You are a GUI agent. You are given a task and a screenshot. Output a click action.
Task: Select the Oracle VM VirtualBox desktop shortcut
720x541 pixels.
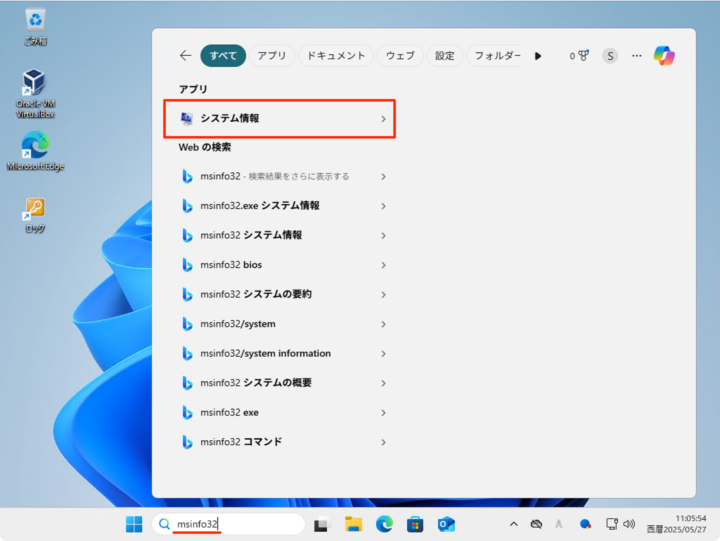(x=35, y=94)
